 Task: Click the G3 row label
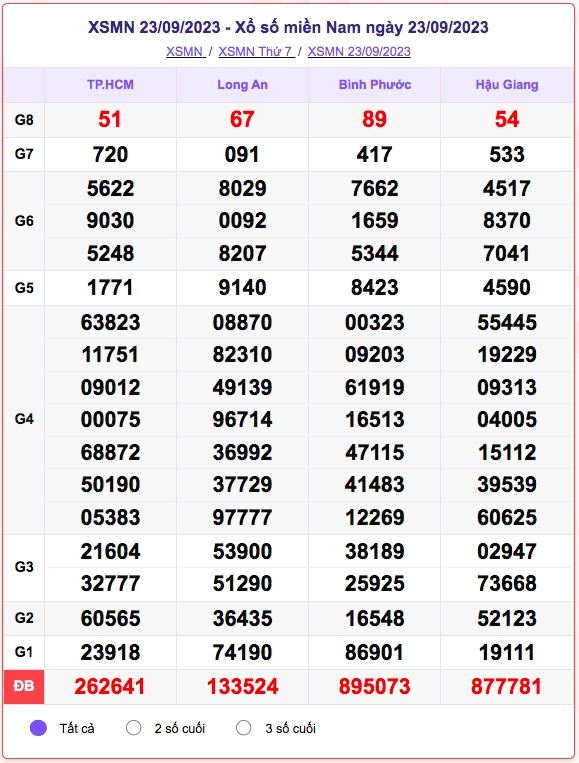pos(24,567)
